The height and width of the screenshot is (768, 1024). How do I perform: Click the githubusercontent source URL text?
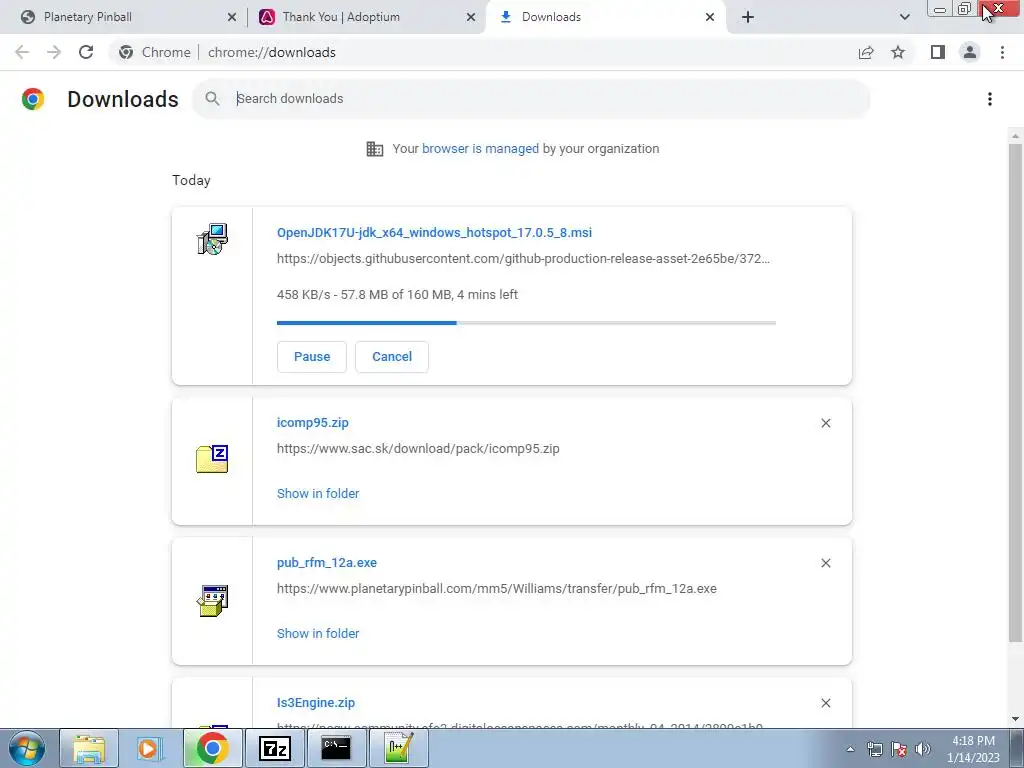click(523, 259)
